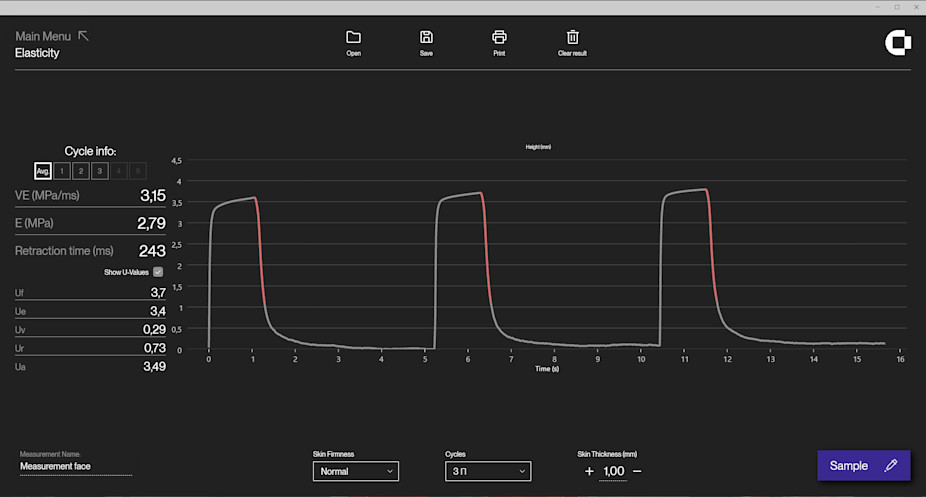Click the Skin Thickness value field
The image size is (926, 497).
(x=613, y=471)
